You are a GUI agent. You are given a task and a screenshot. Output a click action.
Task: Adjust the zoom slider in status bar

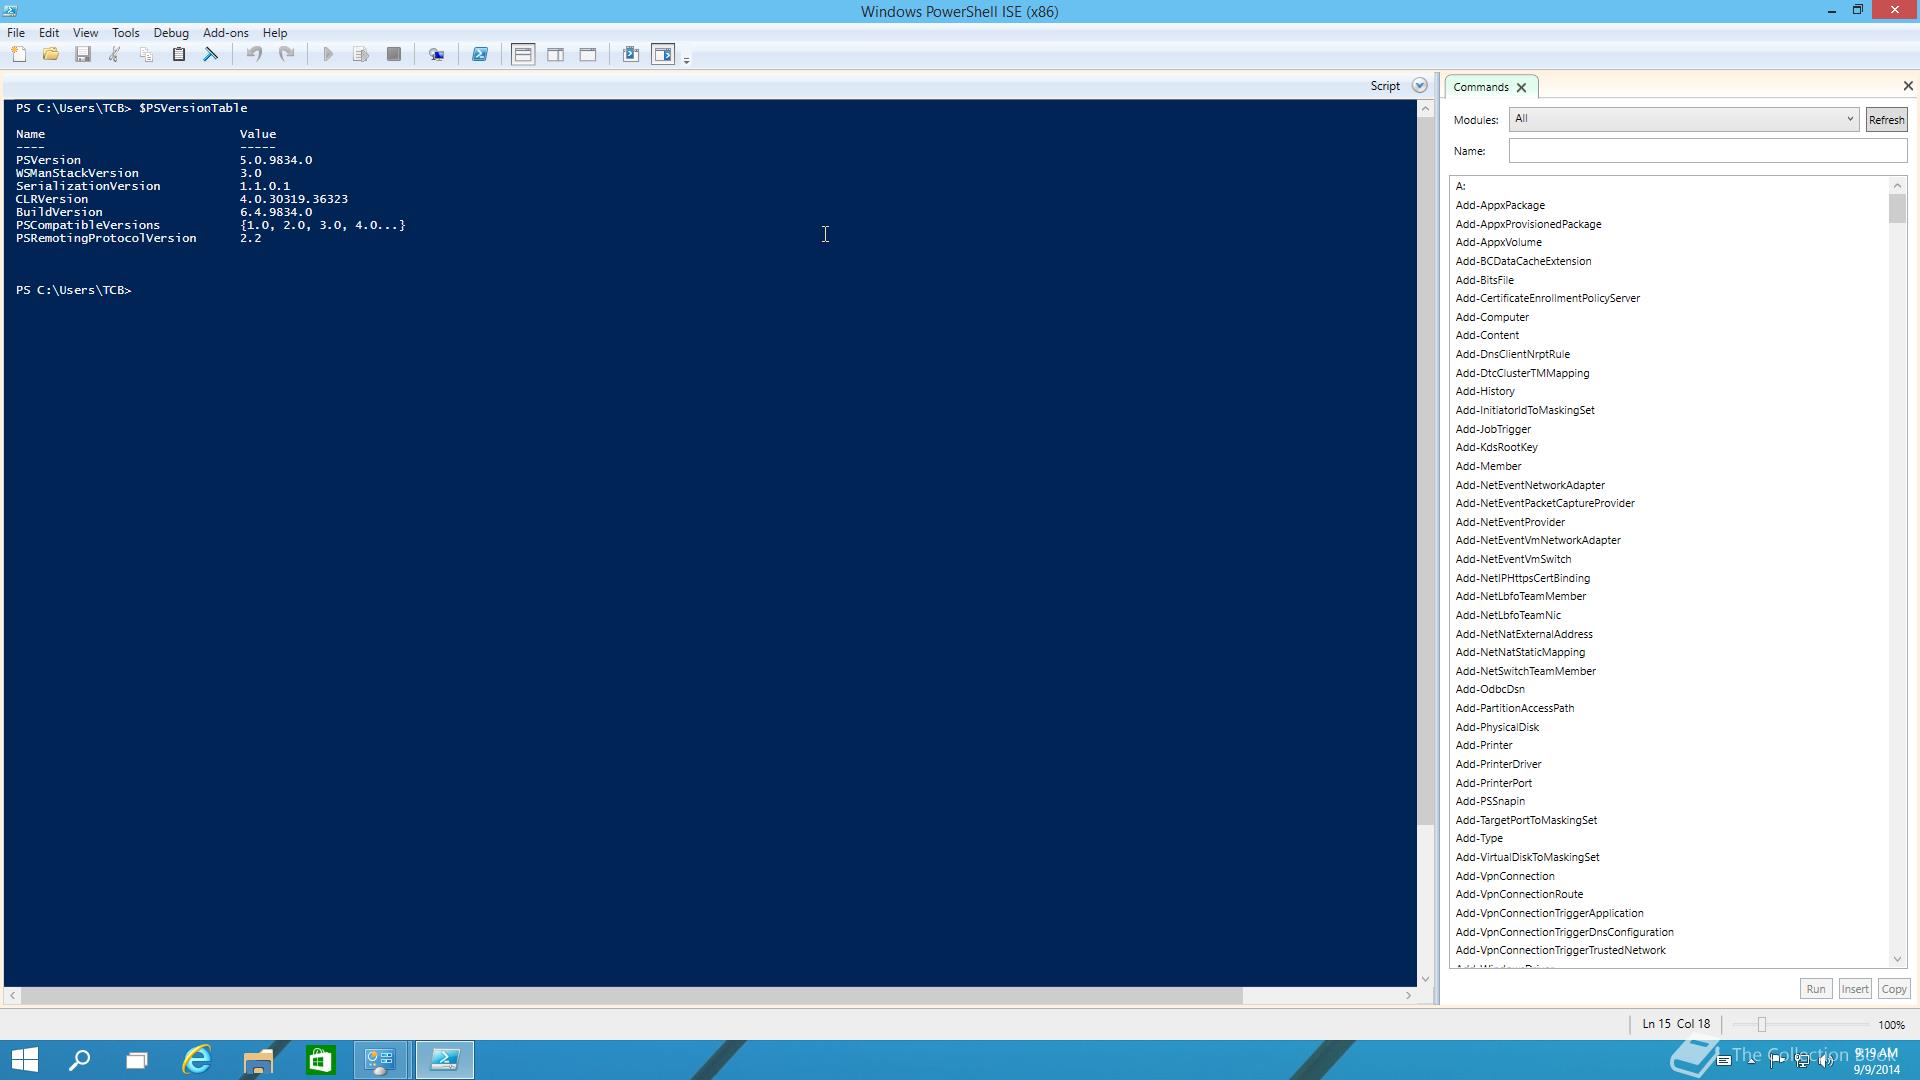click(x=1762, y=1025)
